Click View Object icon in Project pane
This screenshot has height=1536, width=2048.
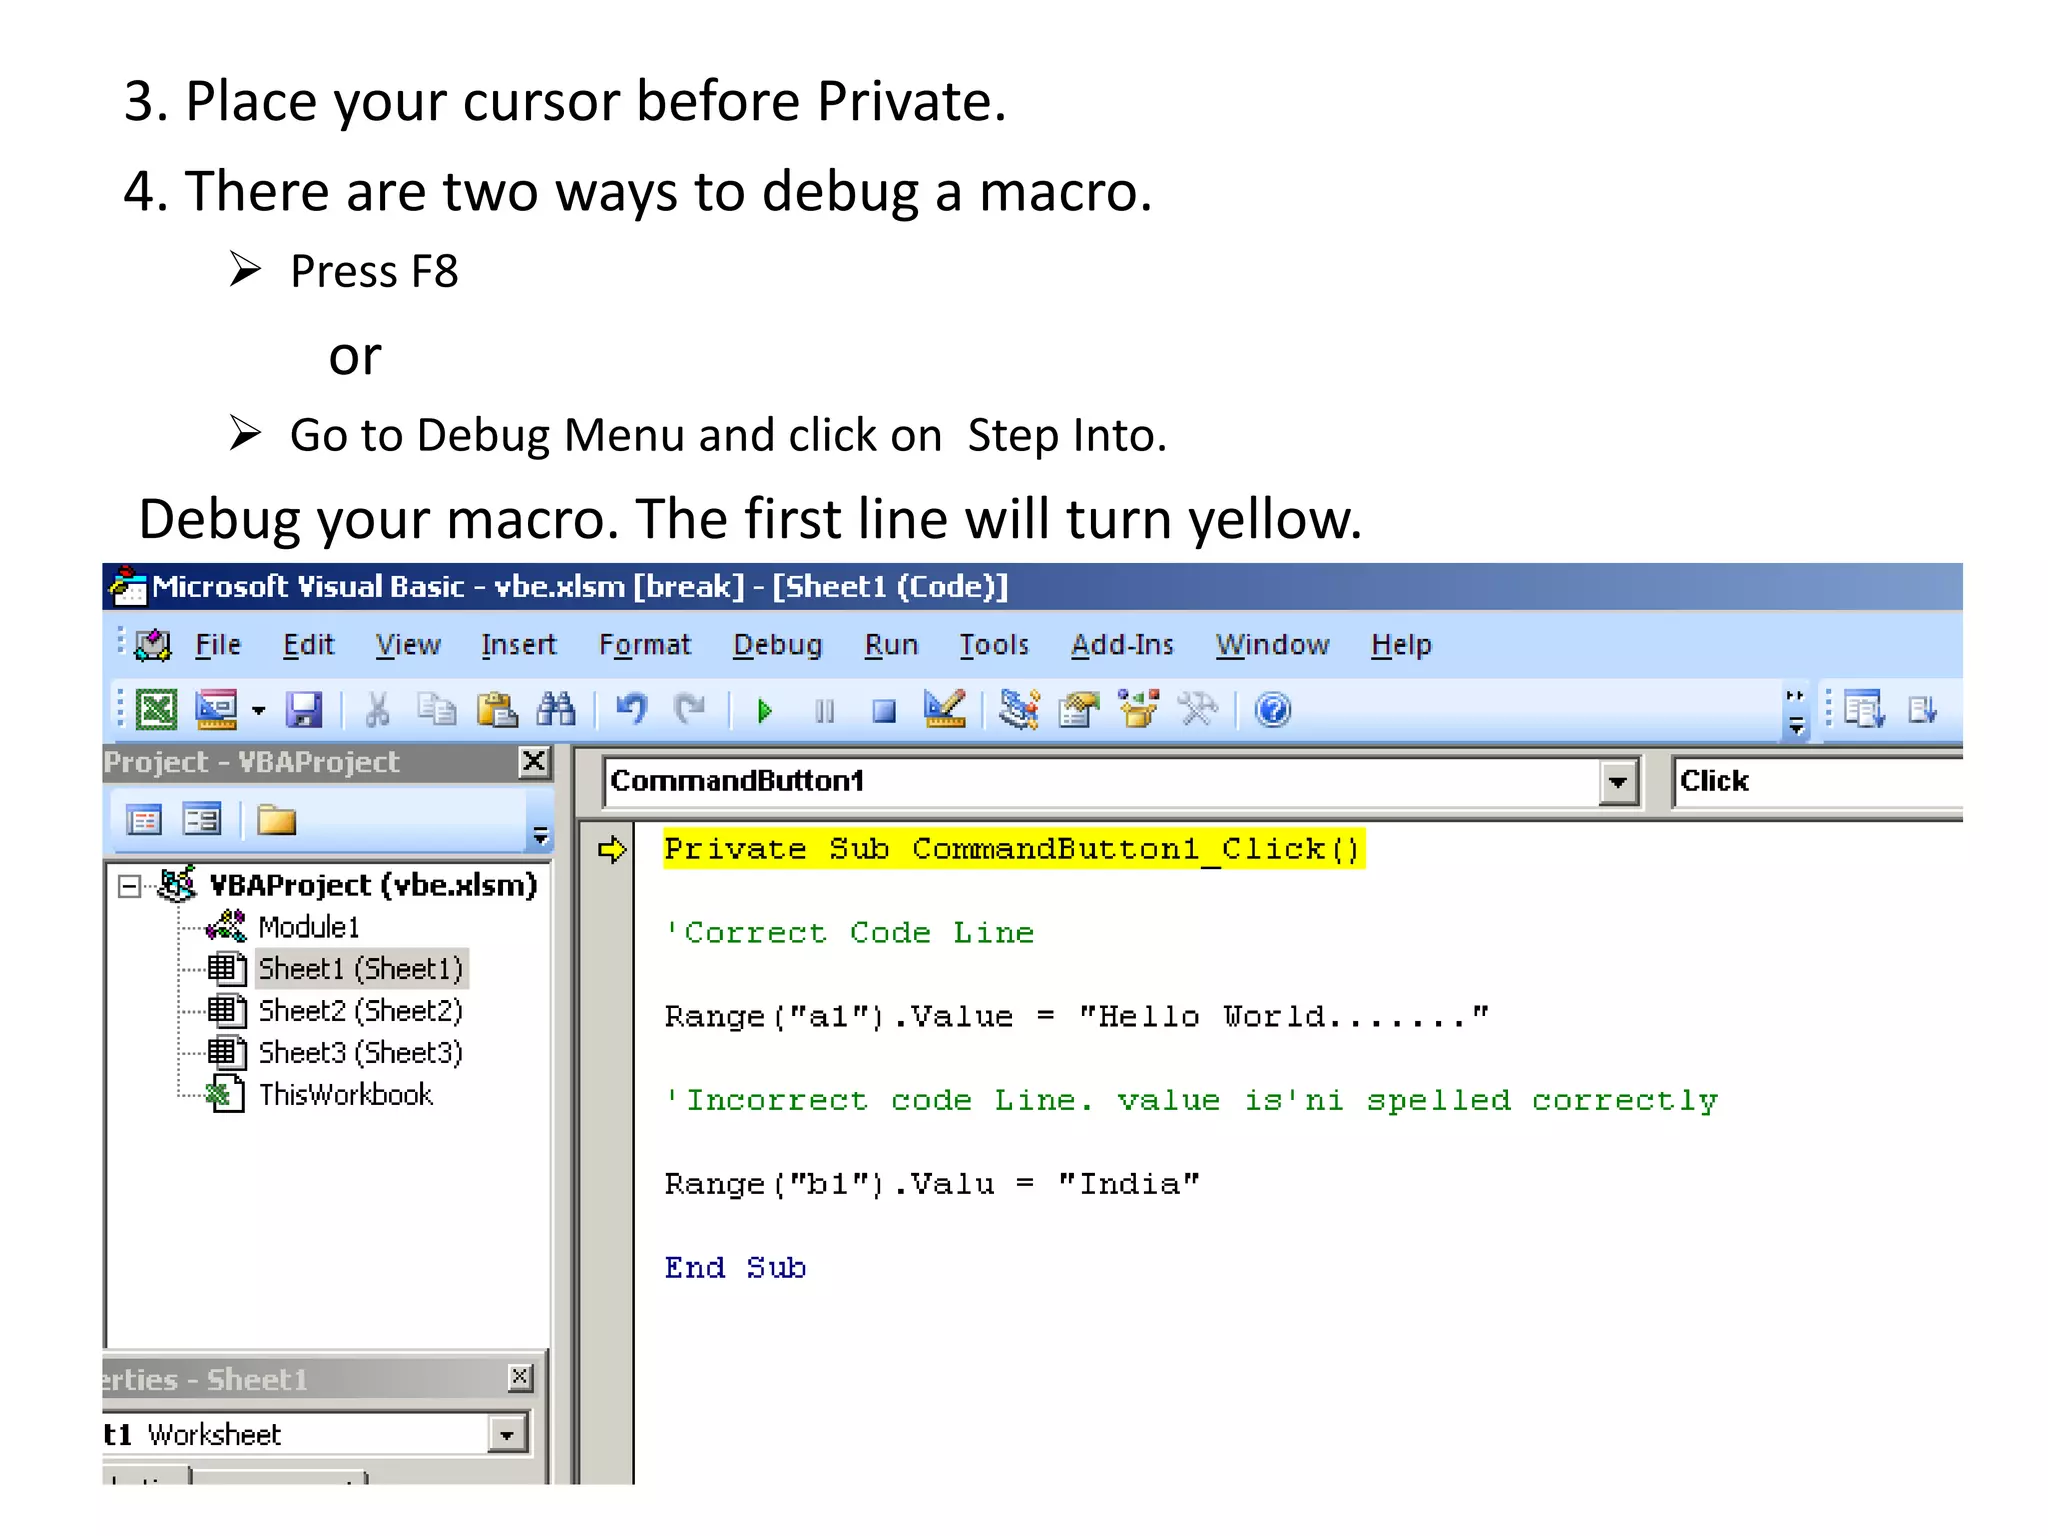(202, 821)
